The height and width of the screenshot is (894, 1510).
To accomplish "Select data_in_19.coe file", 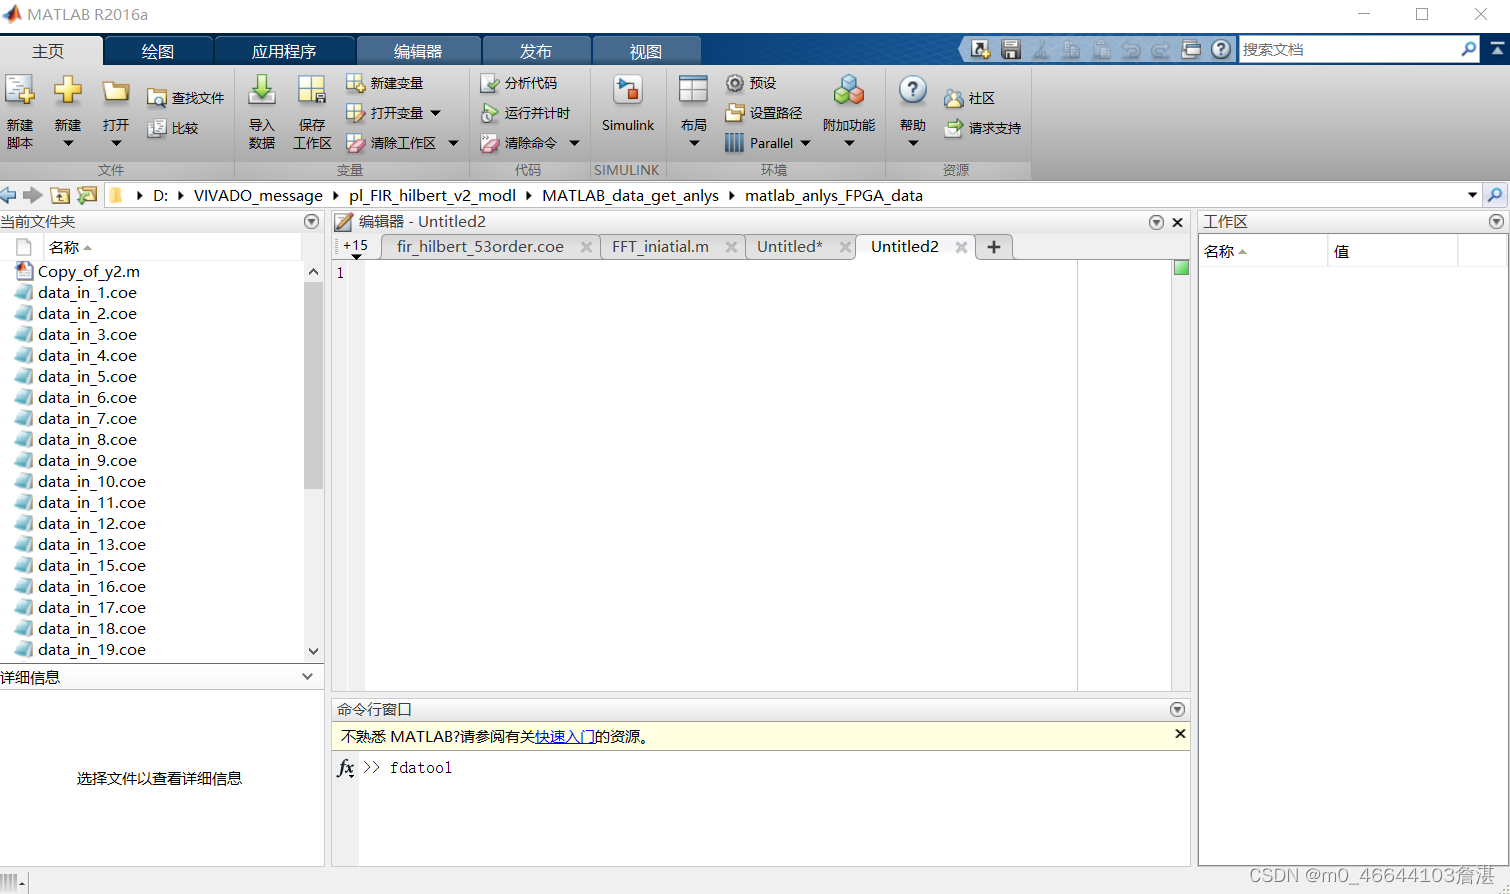I will tap(91, 650).
